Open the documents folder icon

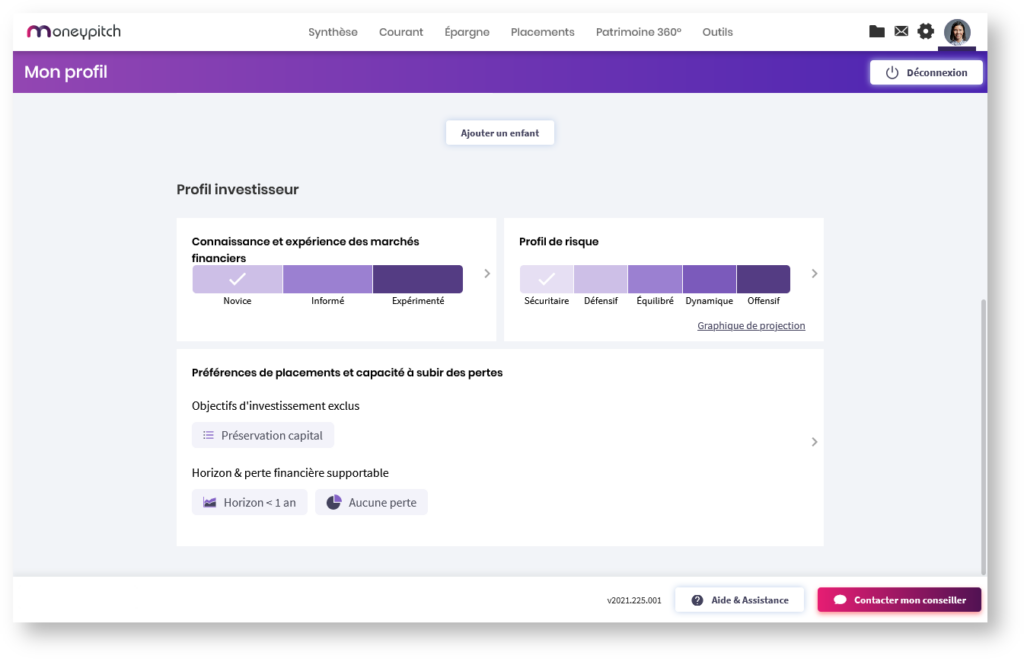pos(876,32)
